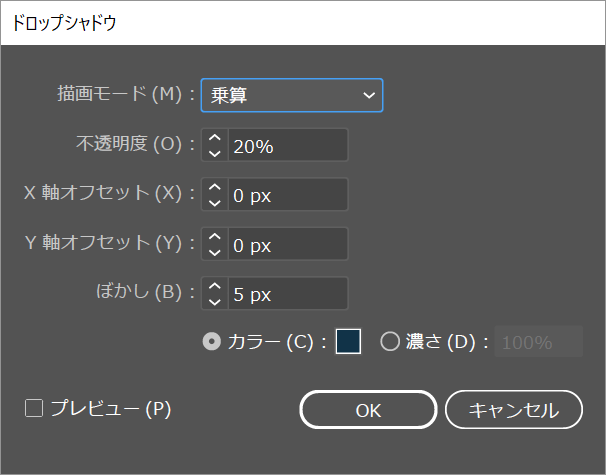Viewport: 606px width, 475px height.
Task: Enable the プレビュー checkbox
Action: pyautogui.click(x=35, y=408)
